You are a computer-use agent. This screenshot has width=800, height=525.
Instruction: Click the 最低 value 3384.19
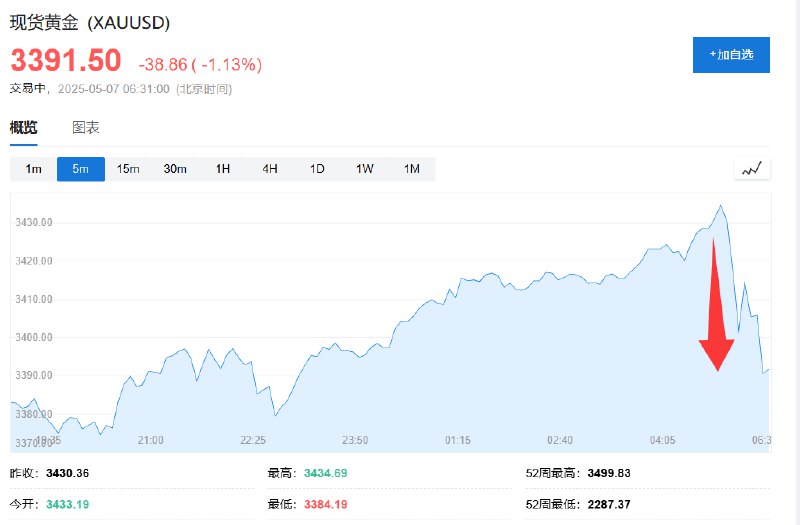click(x=326, y=504)
